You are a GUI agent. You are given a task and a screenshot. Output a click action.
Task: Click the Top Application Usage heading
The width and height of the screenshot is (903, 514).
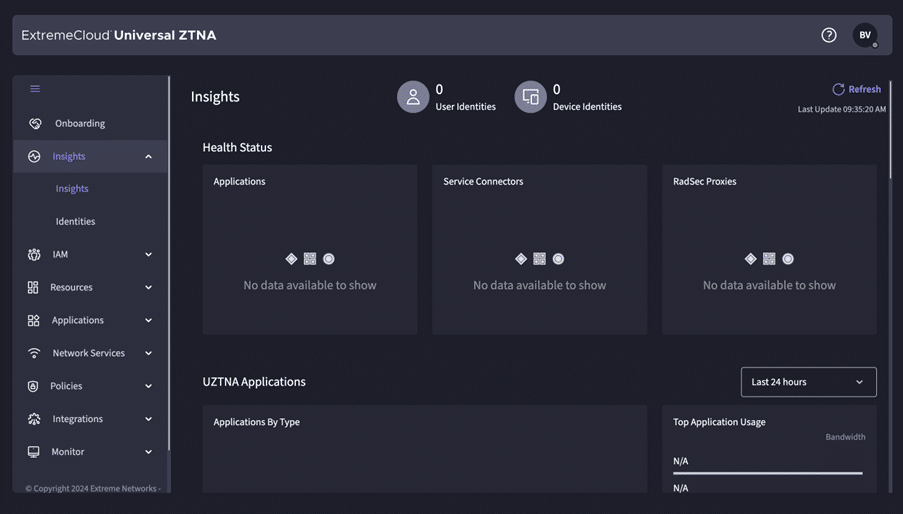[719, 422]
